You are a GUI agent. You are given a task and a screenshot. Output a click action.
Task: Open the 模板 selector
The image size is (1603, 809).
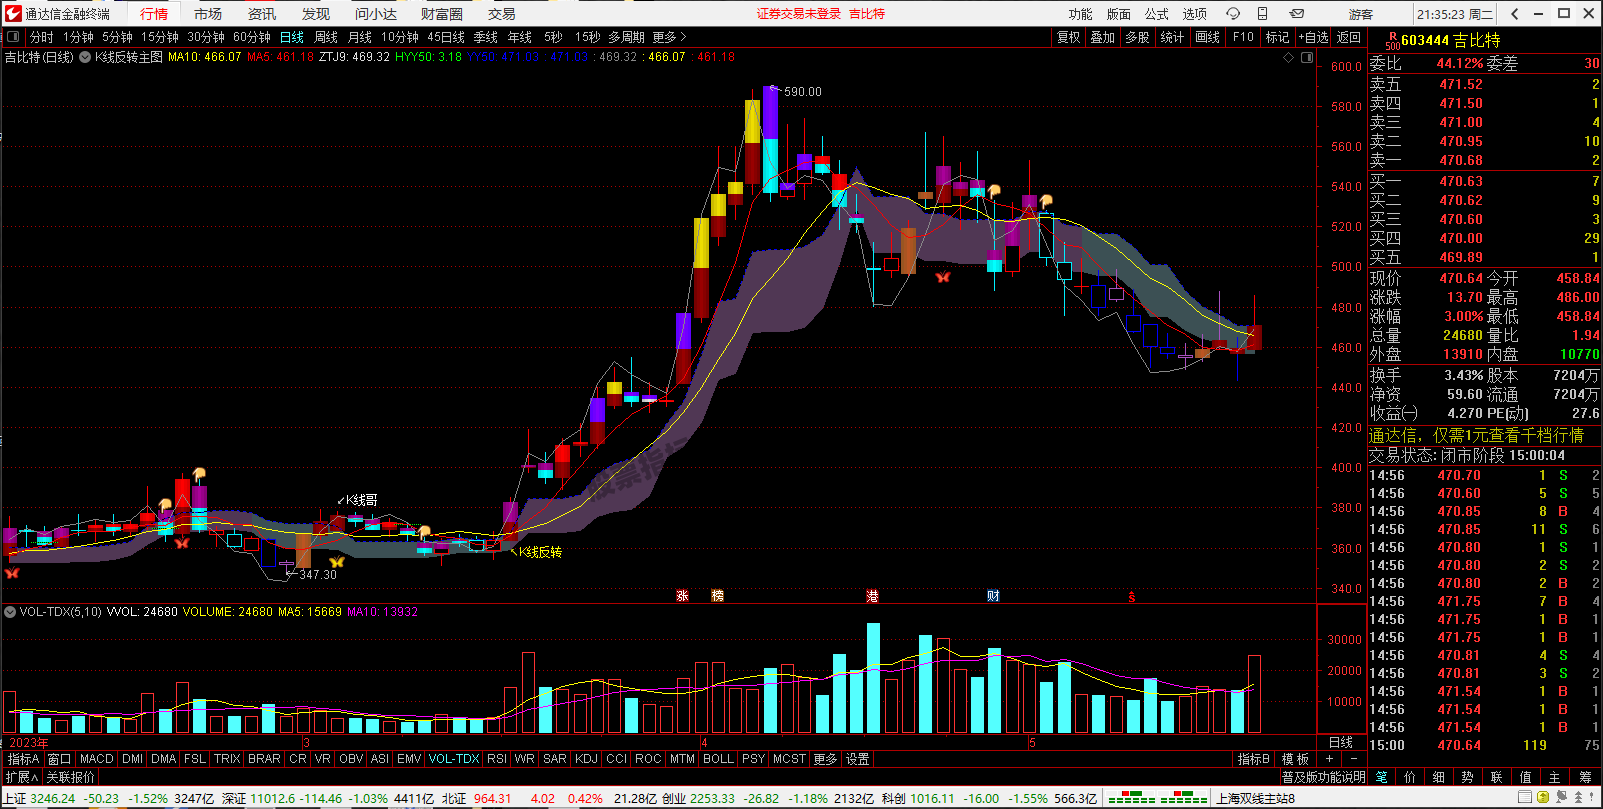pyautogui.click(x=1295, y=759)
